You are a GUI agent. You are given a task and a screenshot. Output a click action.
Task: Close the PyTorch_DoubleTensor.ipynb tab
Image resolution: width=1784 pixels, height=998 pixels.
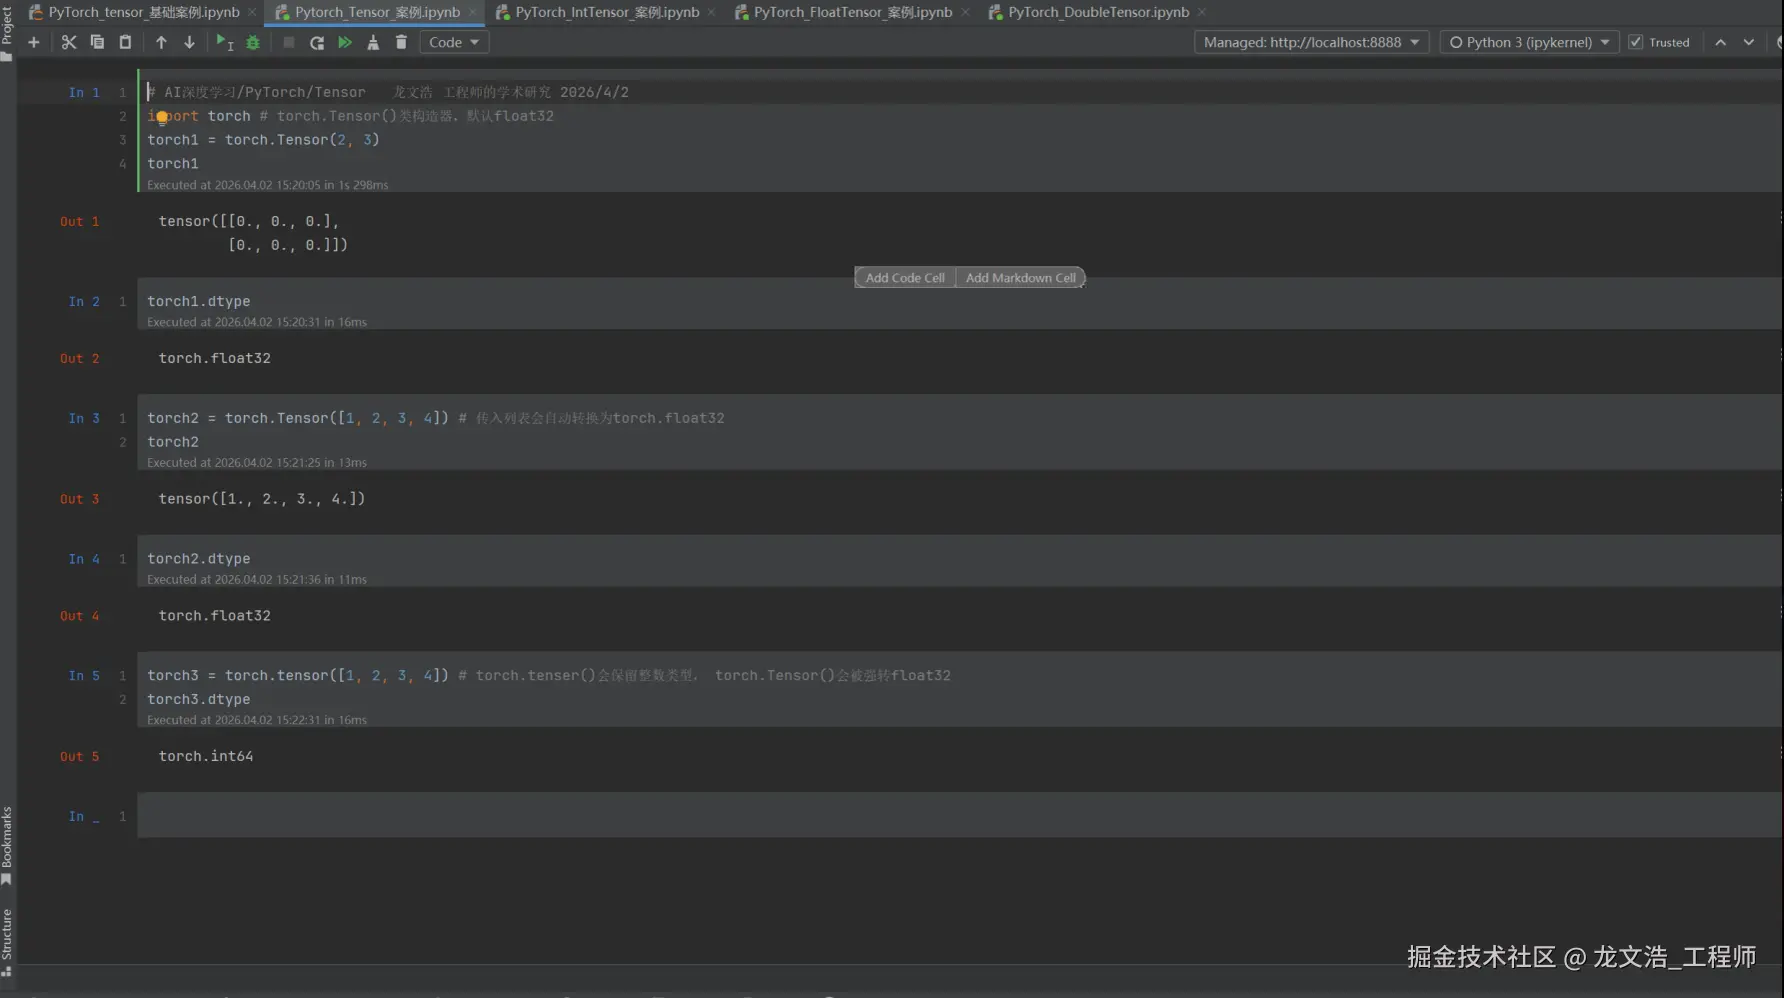pos(1202,12)
